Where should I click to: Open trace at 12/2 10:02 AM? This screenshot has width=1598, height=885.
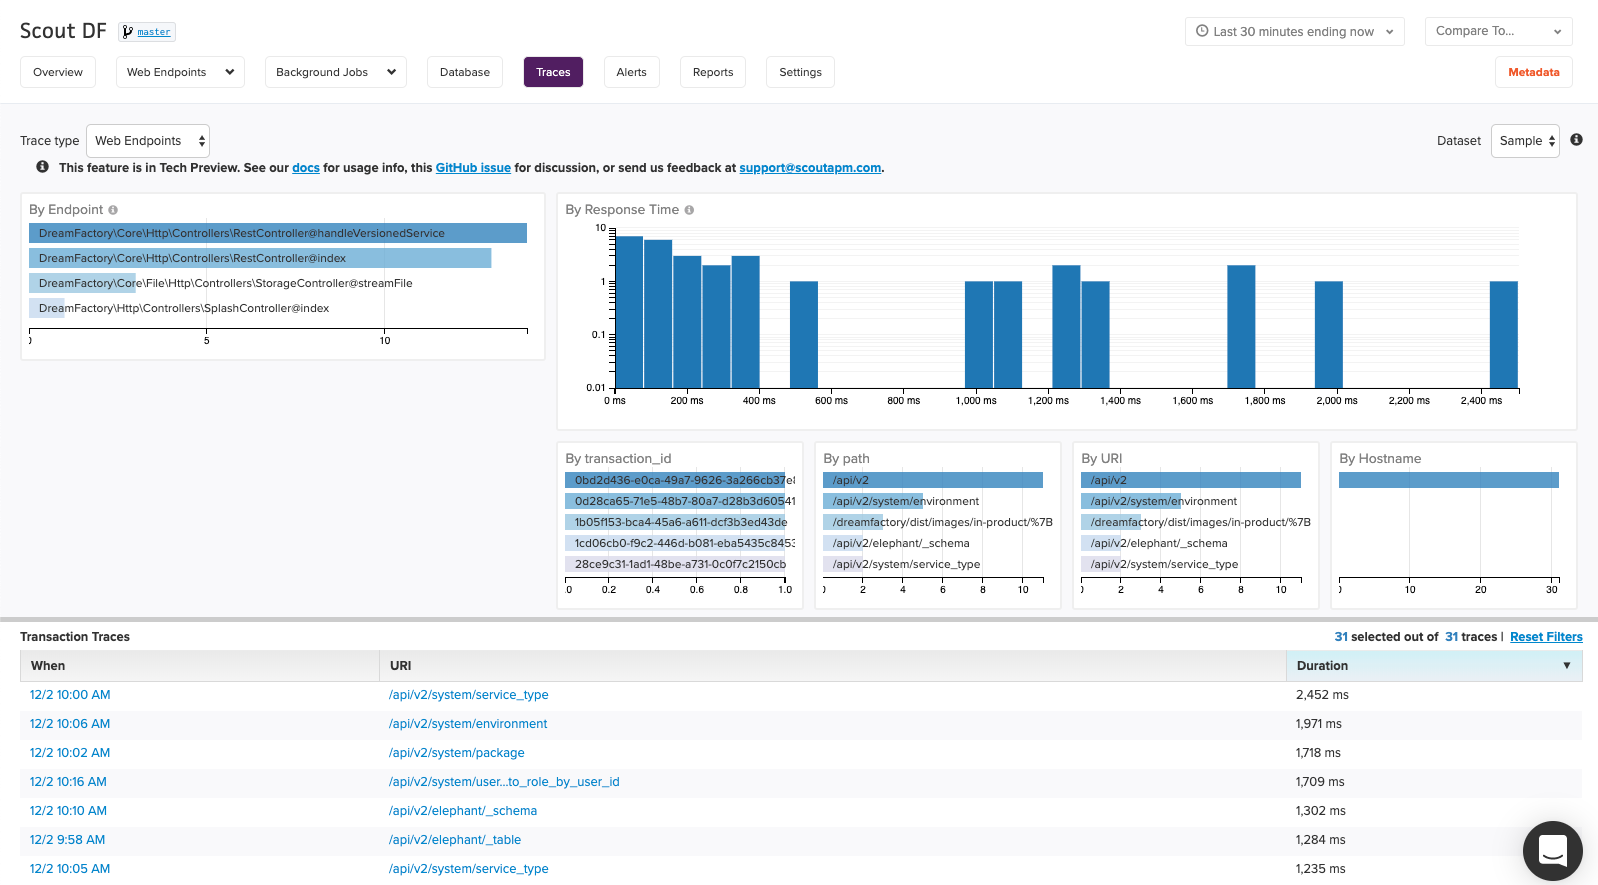pyautogui.click(x=70, y=753)
